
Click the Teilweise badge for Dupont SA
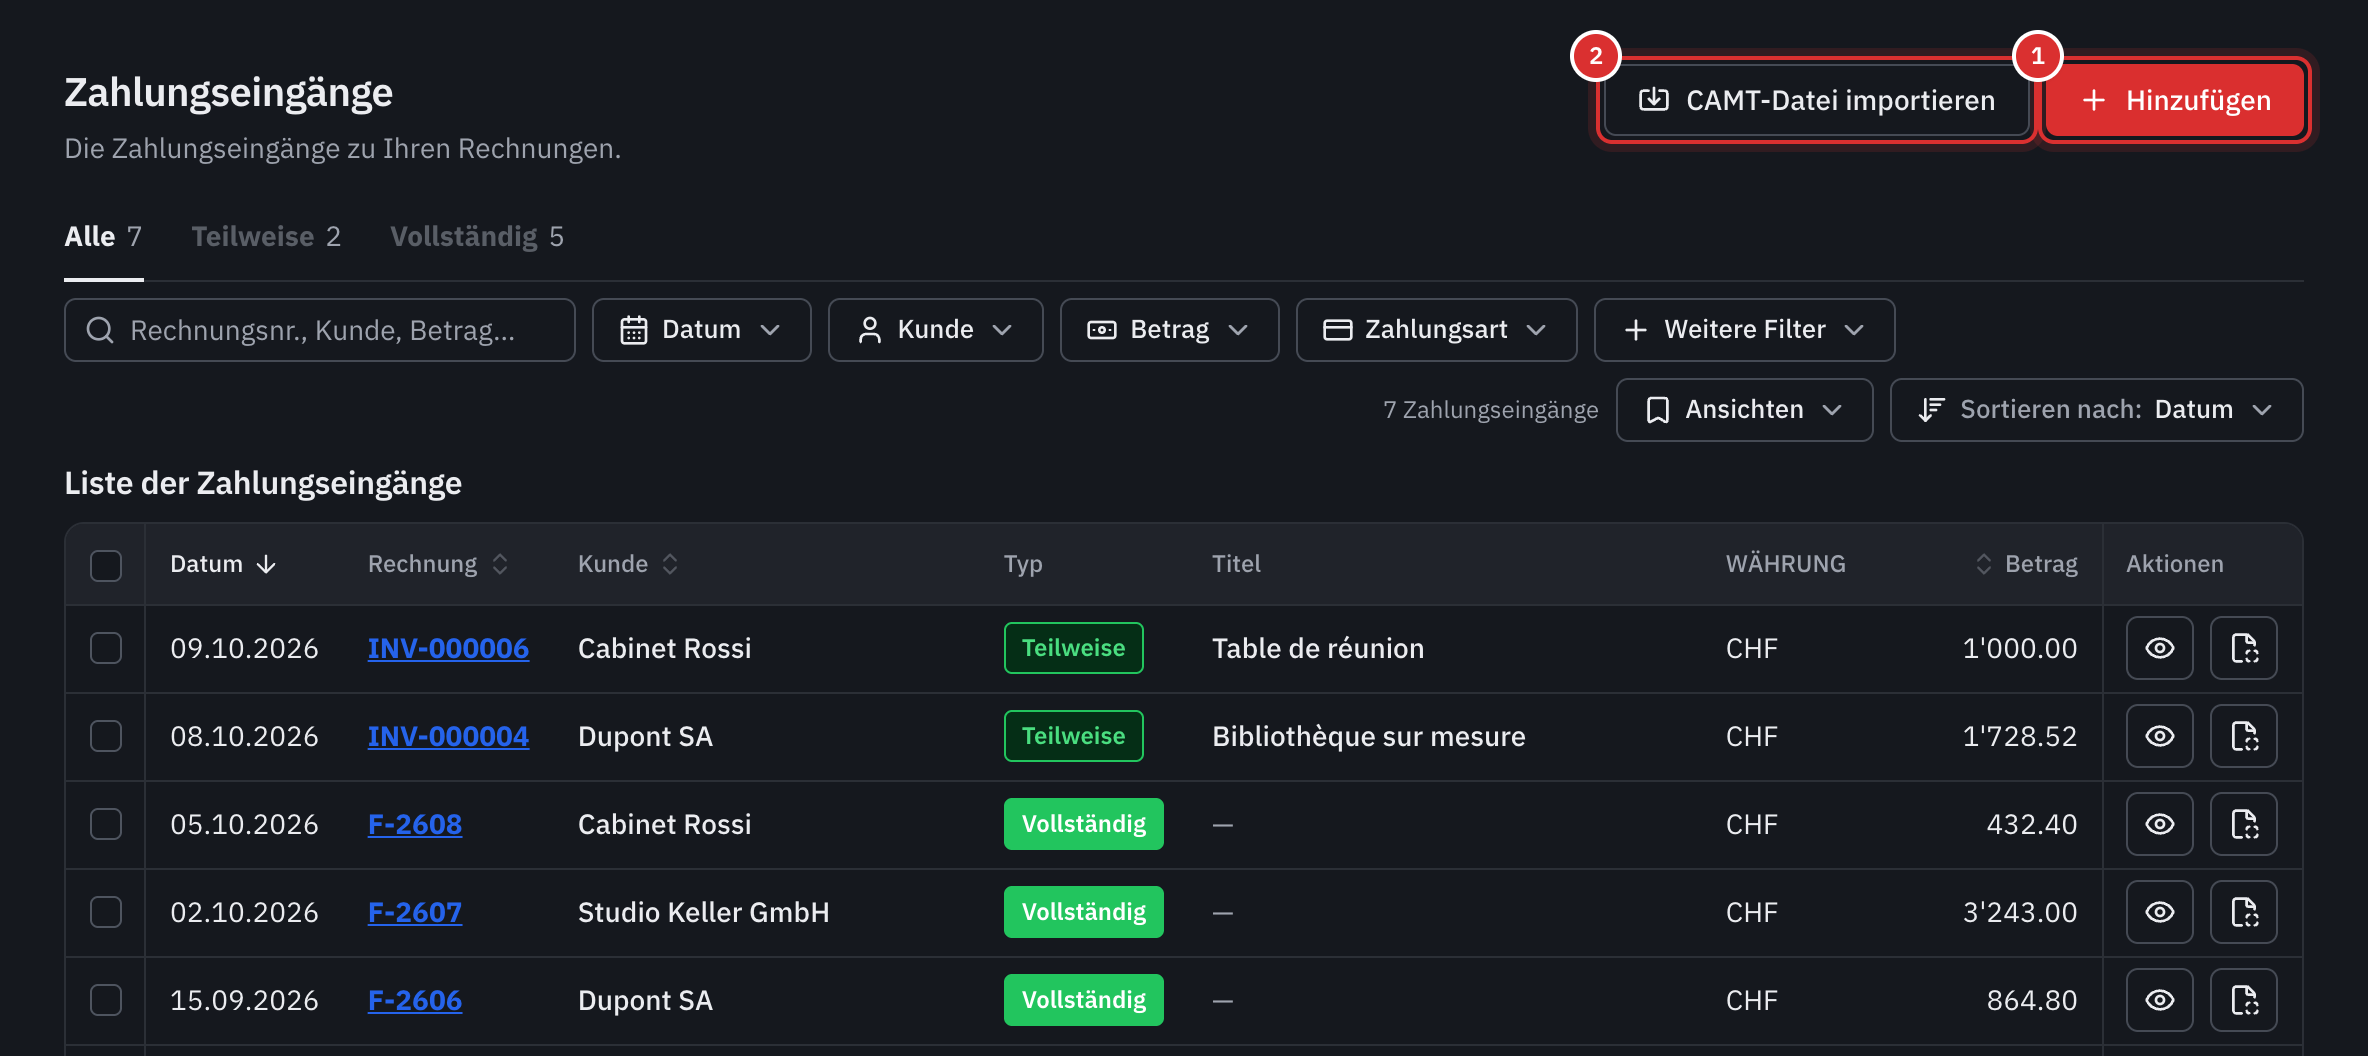[x=1073, y=736]
